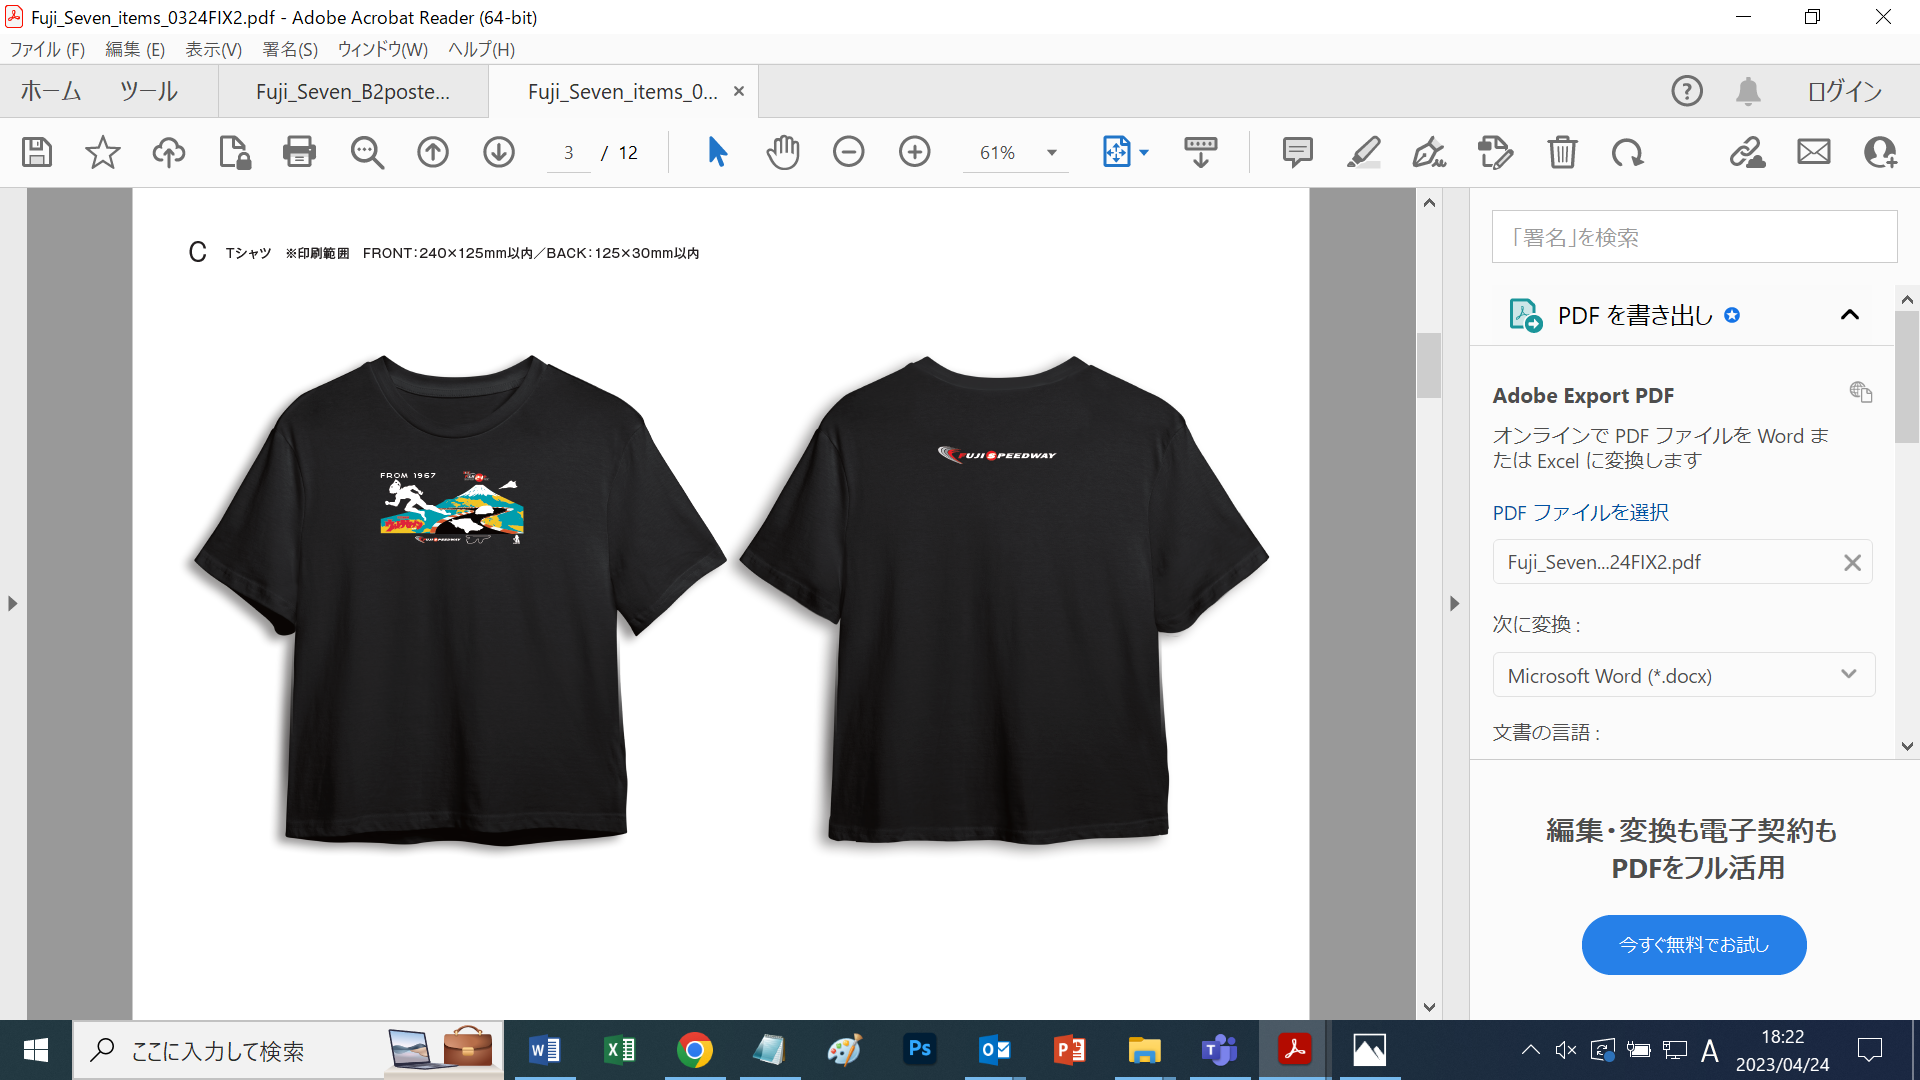Open the zoom level dropdown
The image size is (1920, 1080).
pos(1051,152)
